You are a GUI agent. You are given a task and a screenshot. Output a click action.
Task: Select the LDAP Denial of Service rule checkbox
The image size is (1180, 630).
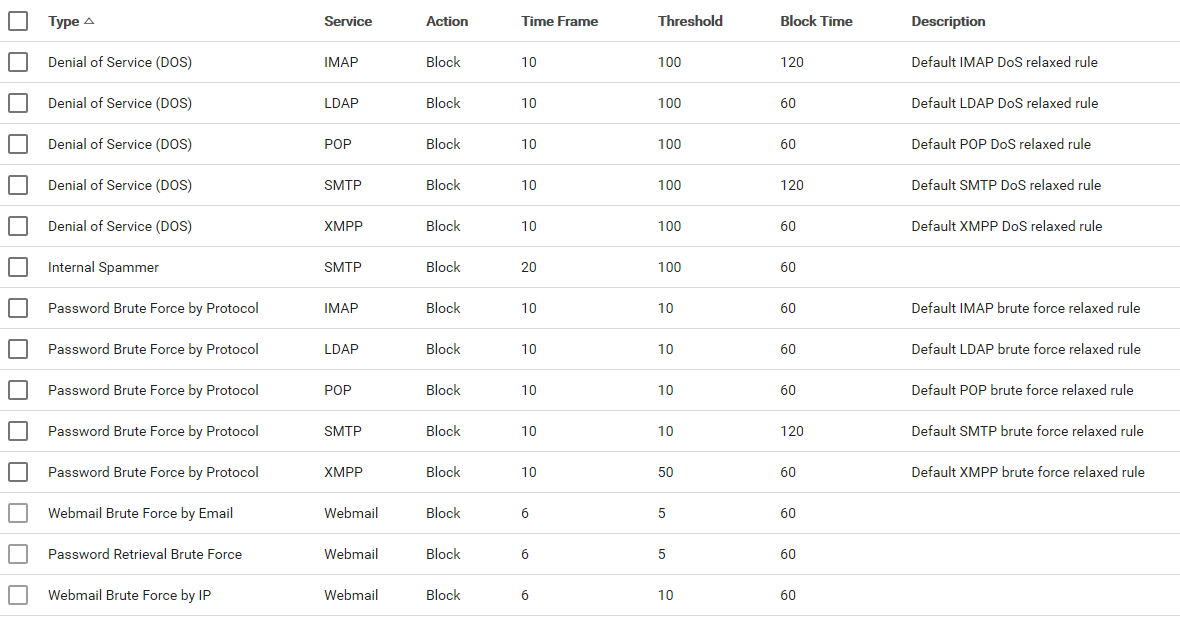[18, 103]
